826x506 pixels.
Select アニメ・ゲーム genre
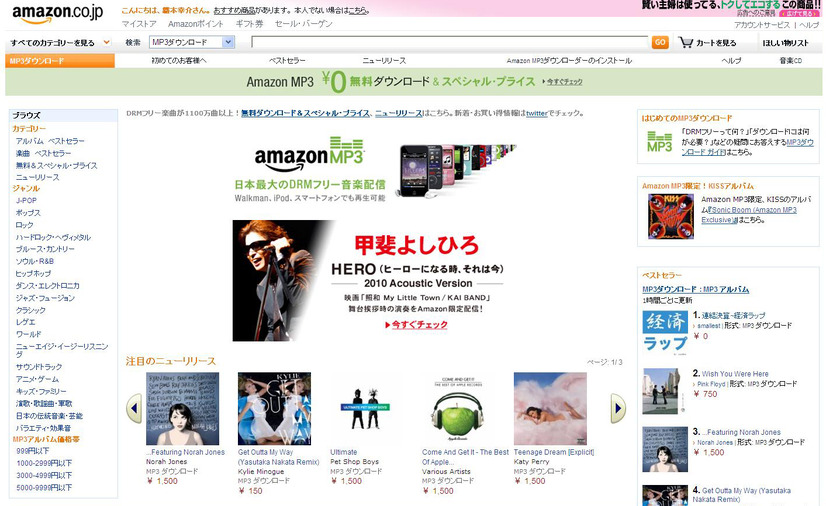[37, 379]
